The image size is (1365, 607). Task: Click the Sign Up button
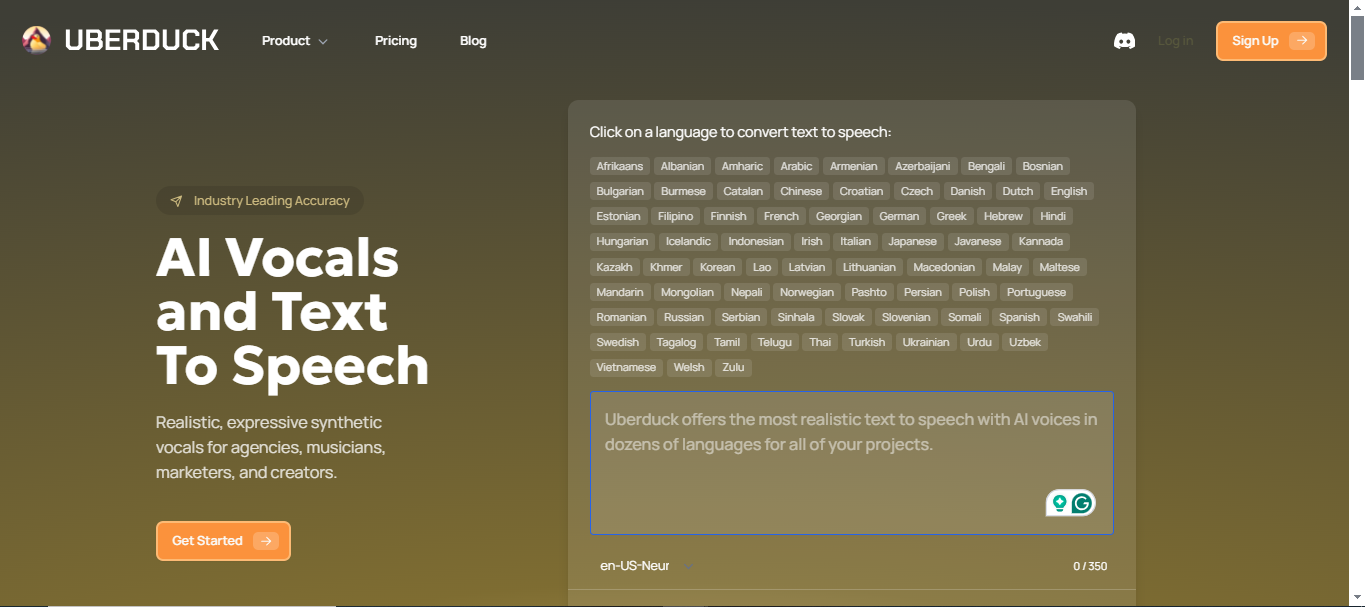1271,41
